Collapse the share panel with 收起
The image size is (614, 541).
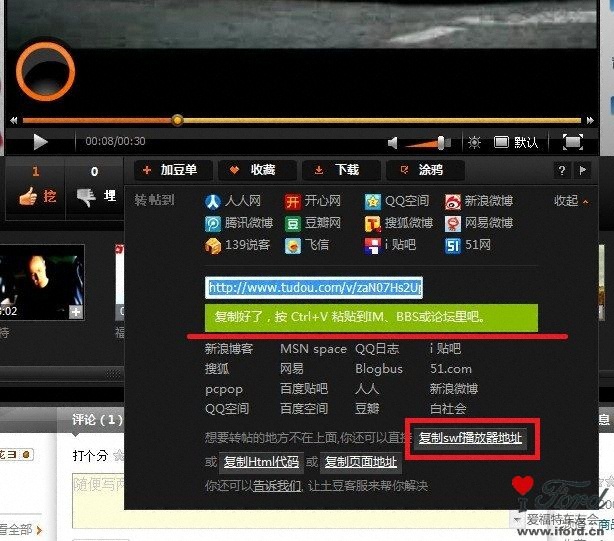click(x=571, y=201)
